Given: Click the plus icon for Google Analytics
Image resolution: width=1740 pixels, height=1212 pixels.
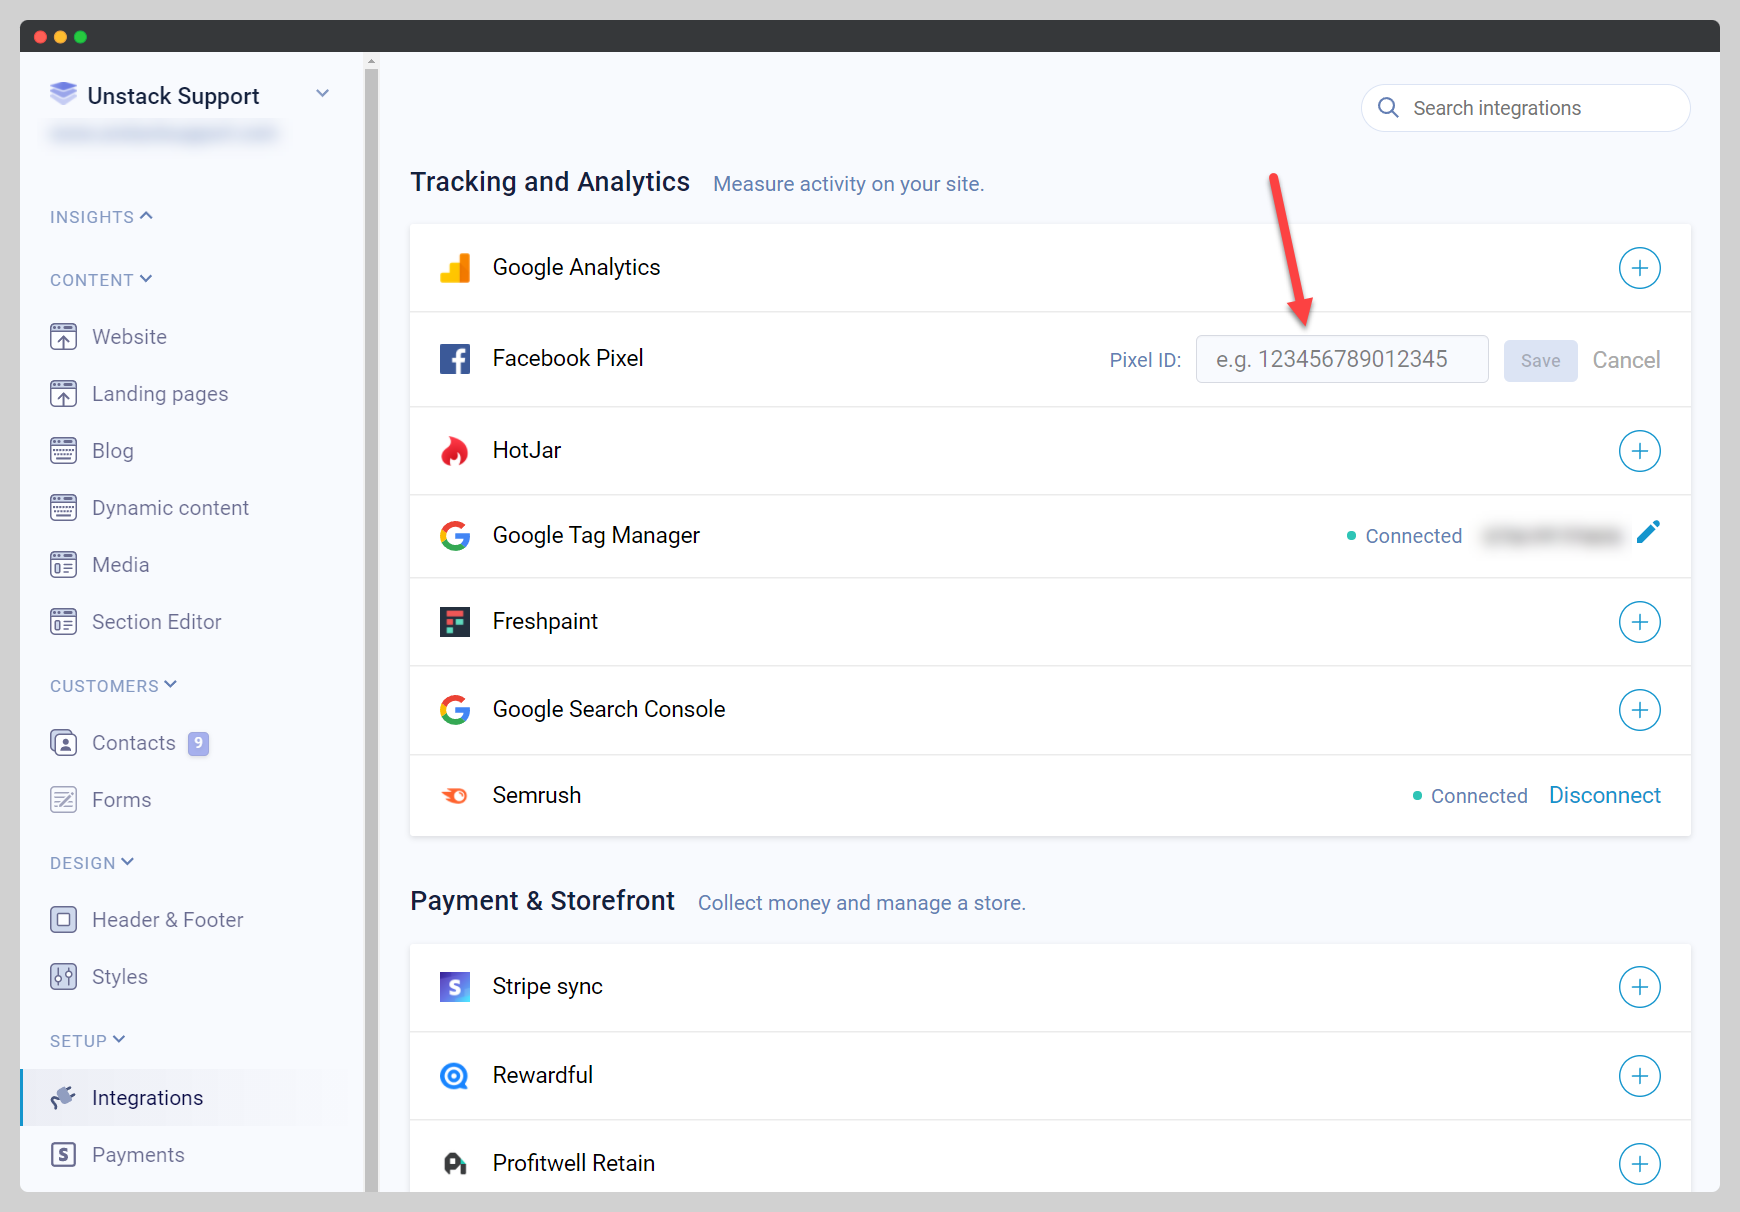Looking at the screenshot, I should click(1639, 268).
